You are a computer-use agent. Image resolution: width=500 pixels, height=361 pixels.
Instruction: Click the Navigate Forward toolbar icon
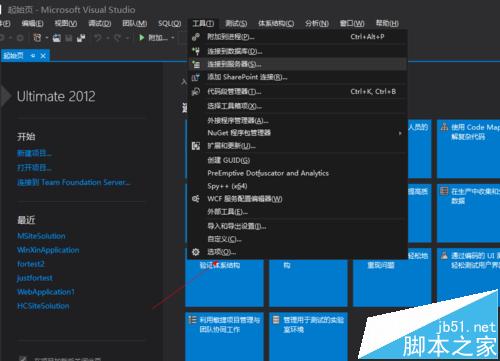(20, 38)
